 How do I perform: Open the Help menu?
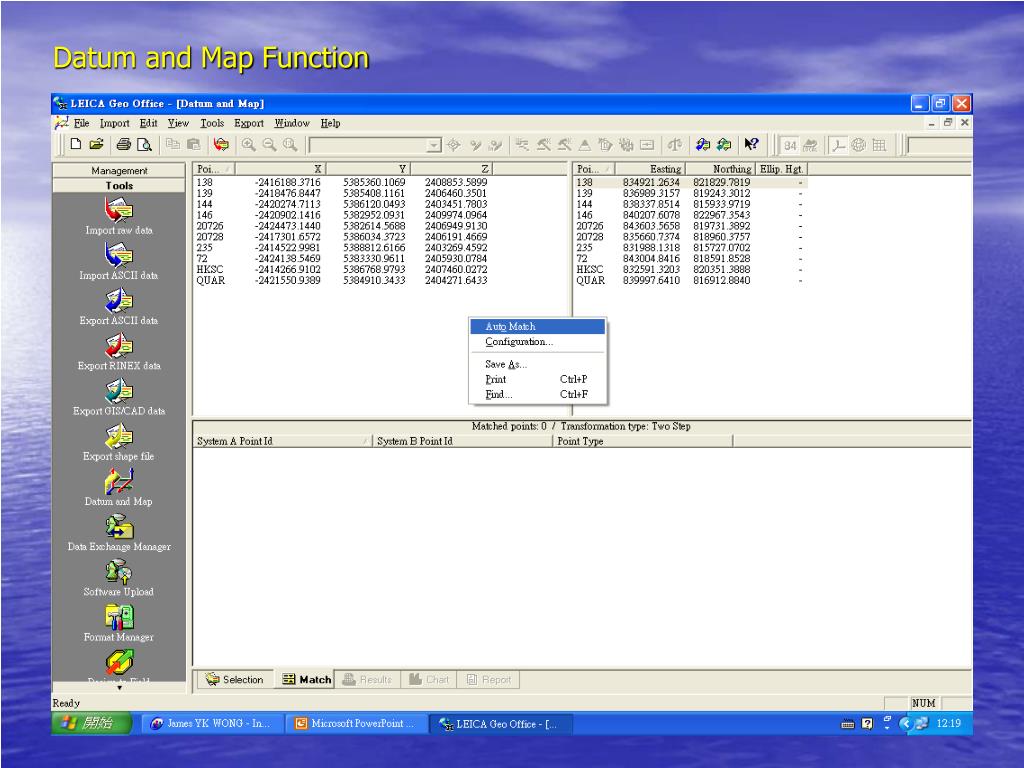330,123
